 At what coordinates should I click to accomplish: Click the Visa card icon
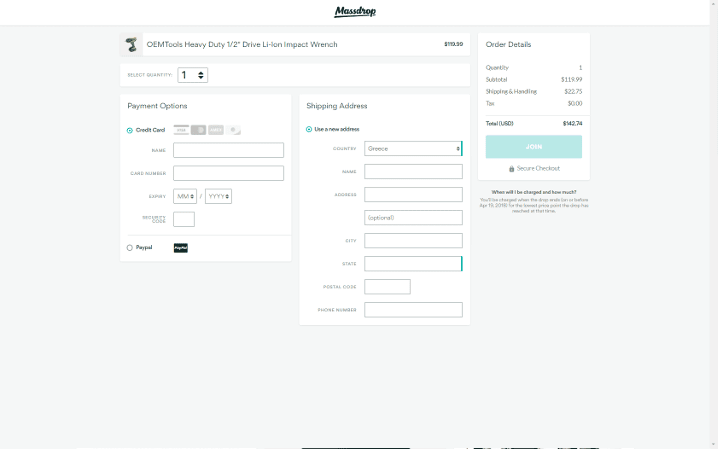pyautogui.click(x=181, y=130)
